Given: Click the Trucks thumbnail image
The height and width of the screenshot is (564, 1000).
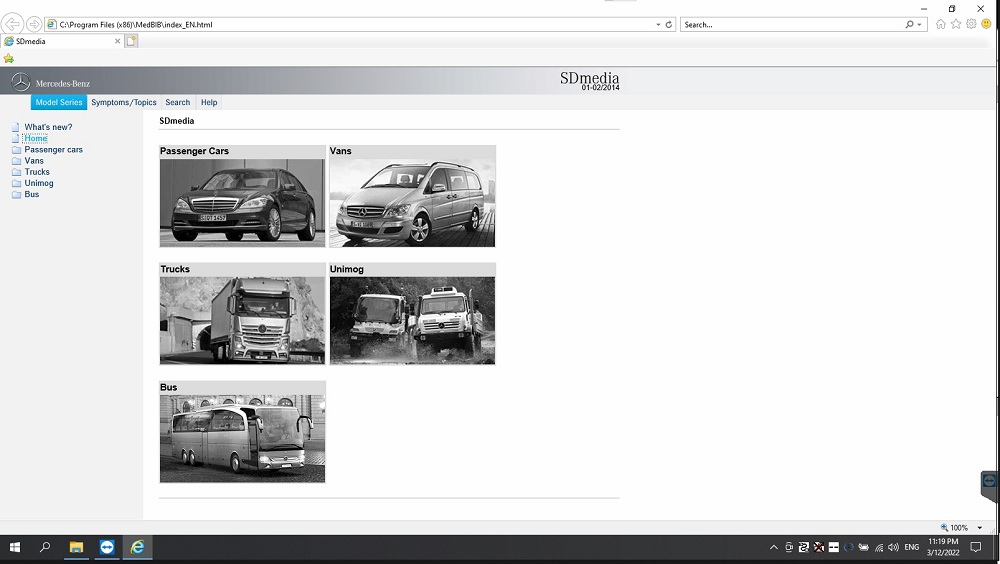Looking at the screenshot, I should (242, 320).
